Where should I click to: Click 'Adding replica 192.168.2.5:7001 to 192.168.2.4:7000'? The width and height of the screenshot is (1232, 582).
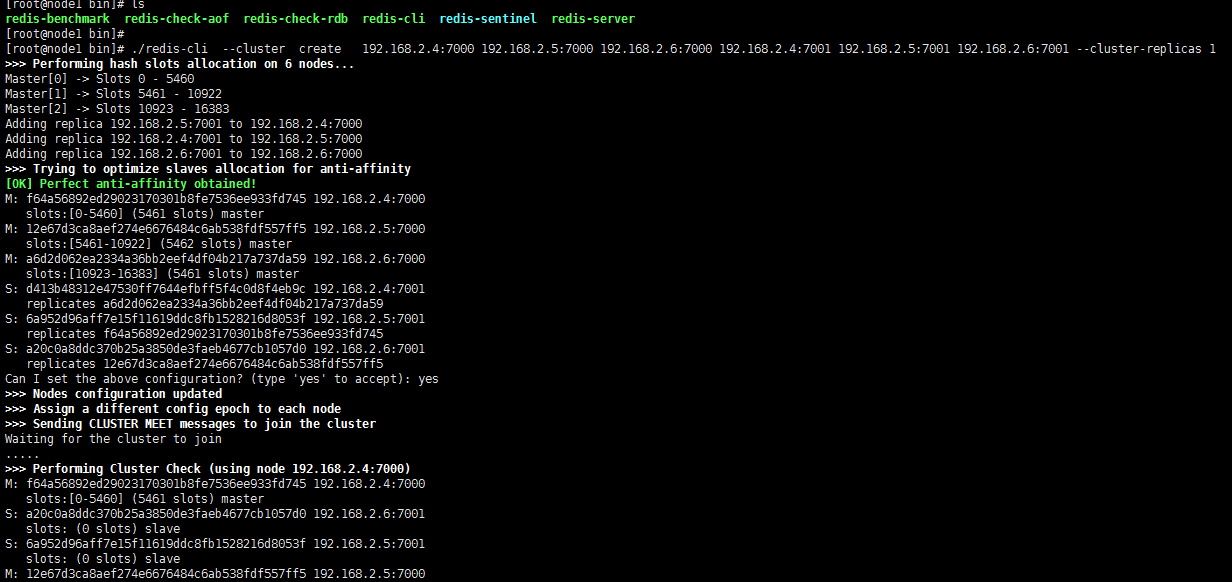click(184, 124)
